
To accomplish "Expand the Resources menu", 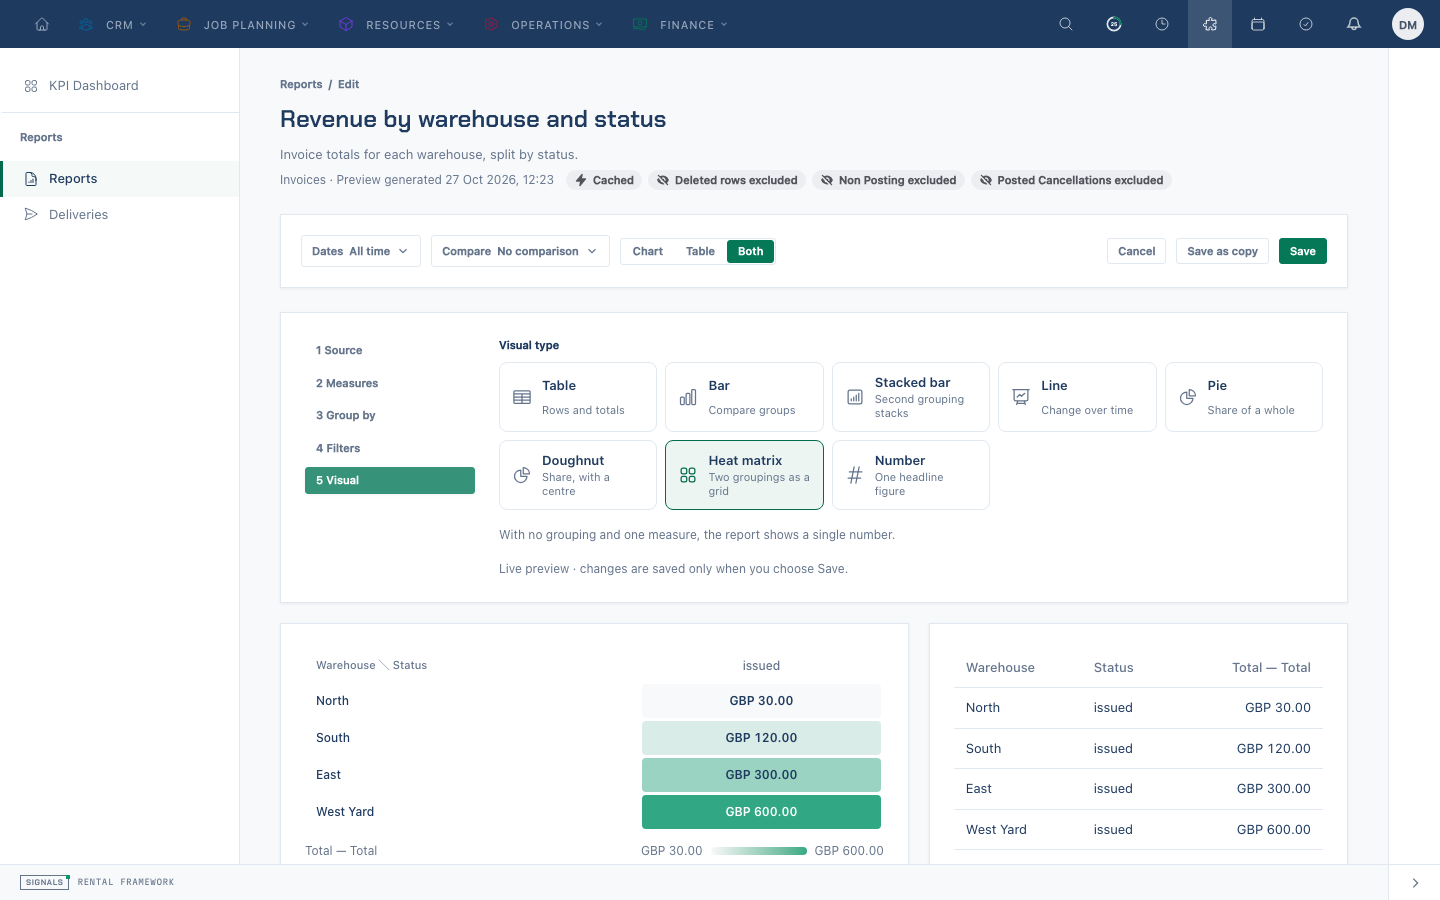I will click(396, 24).
